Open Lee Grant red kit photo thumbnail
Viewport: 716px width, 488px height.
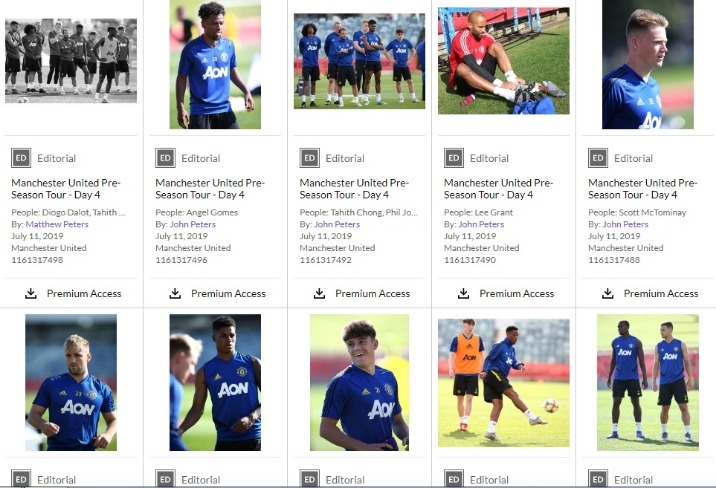504,61
